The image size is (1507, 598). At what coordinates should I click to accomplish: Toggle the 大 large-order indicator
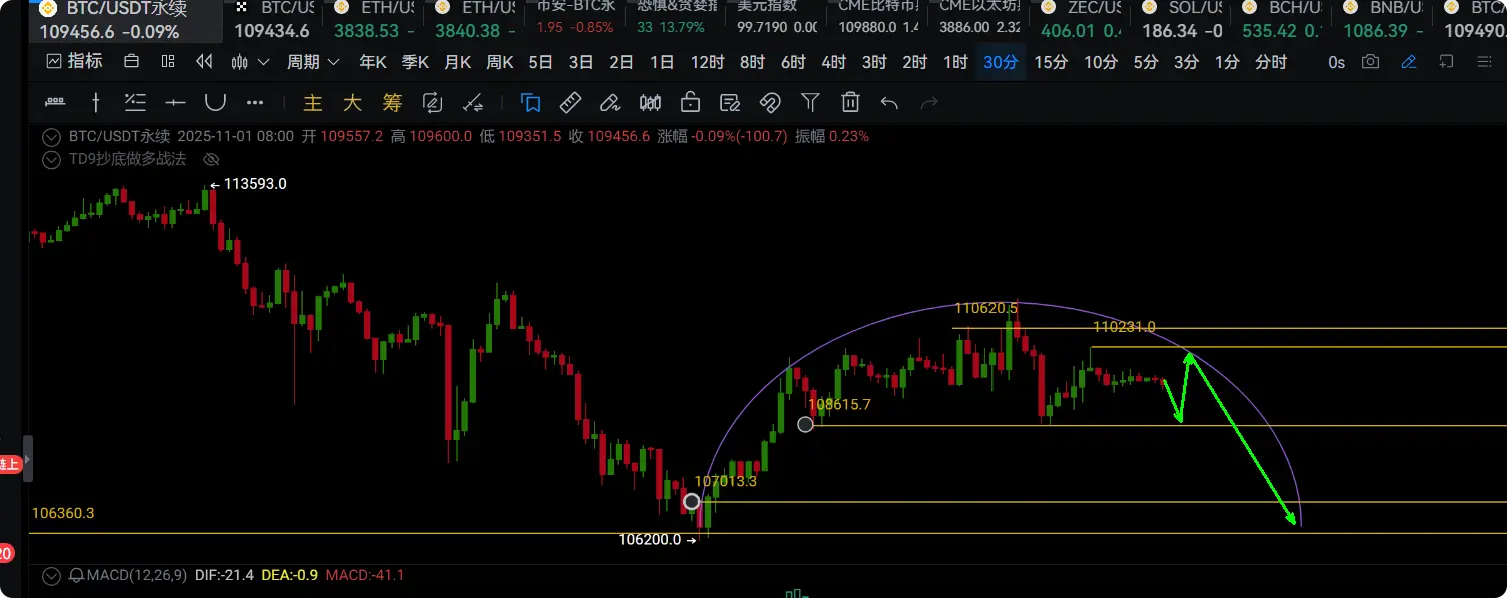tap(352, 102)
